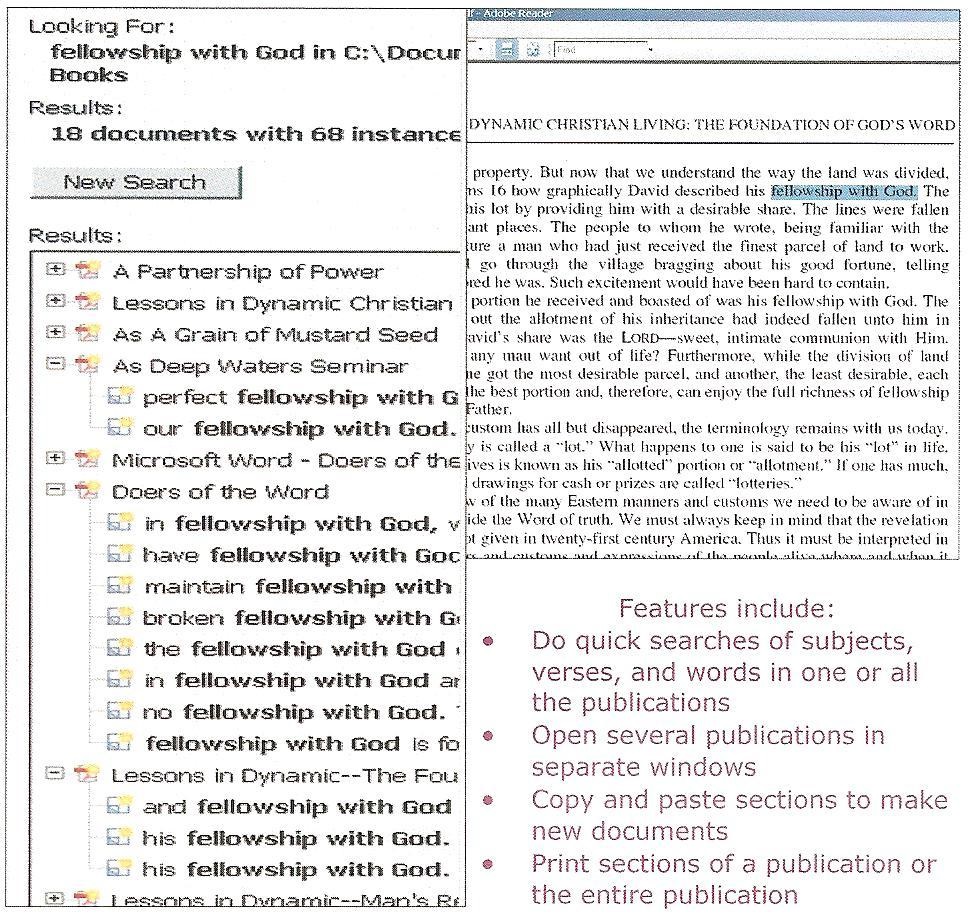
Task: Click PDF icon beside the expanded Doers of the Word
Action: [x=87, y=491]
